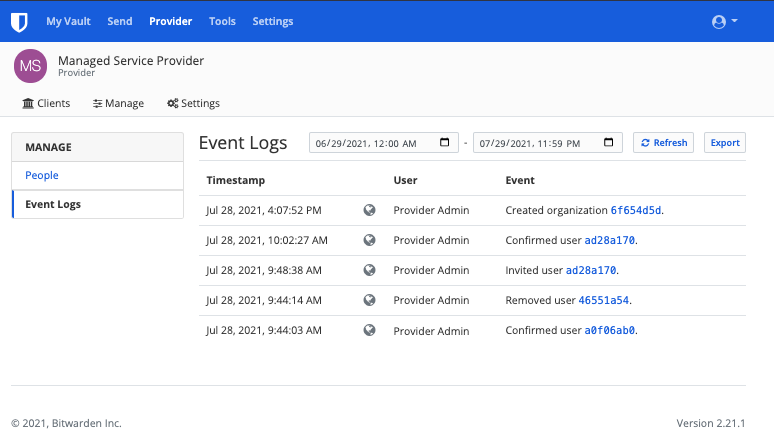This screenshot has height=440, width=774.
Task: Open the Provider page
Action: [171, 21]
